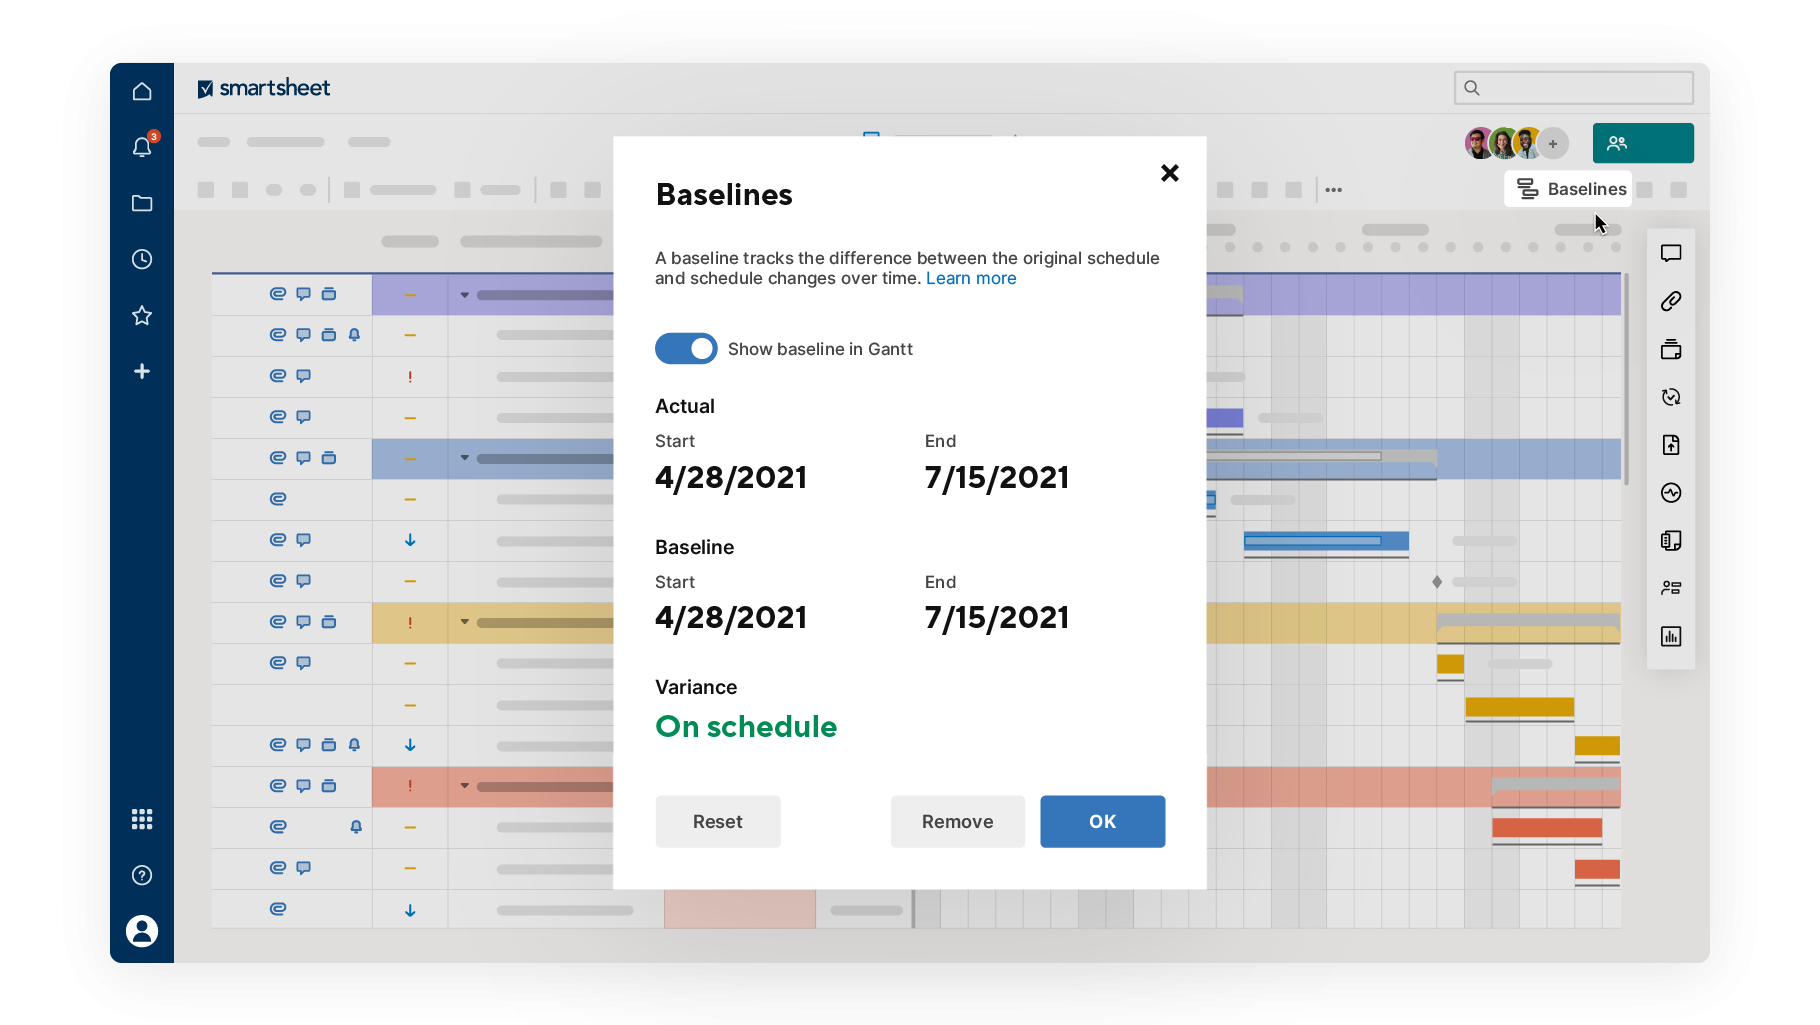Open Help from the left sidebar
Image resolution: width=1820 pixels, height=1025 pixels.
142,875
